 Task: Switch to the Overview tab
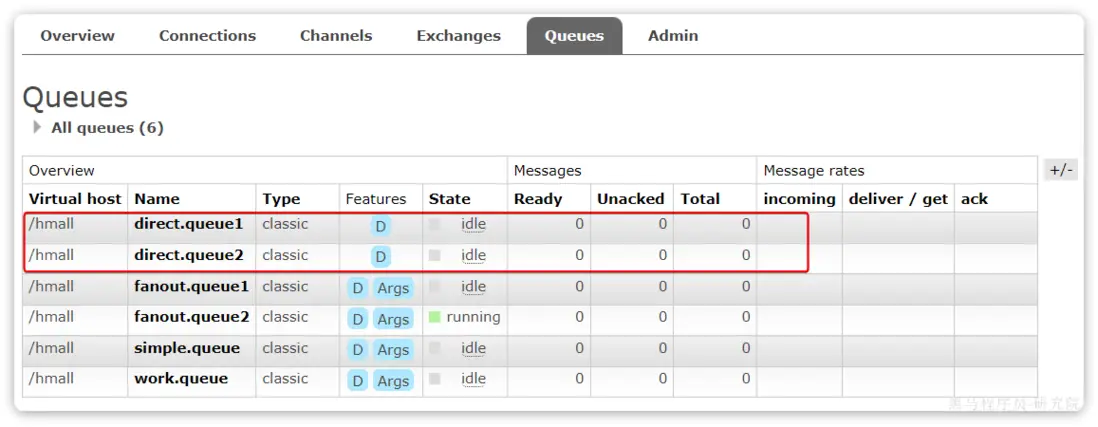pos(77,36)
